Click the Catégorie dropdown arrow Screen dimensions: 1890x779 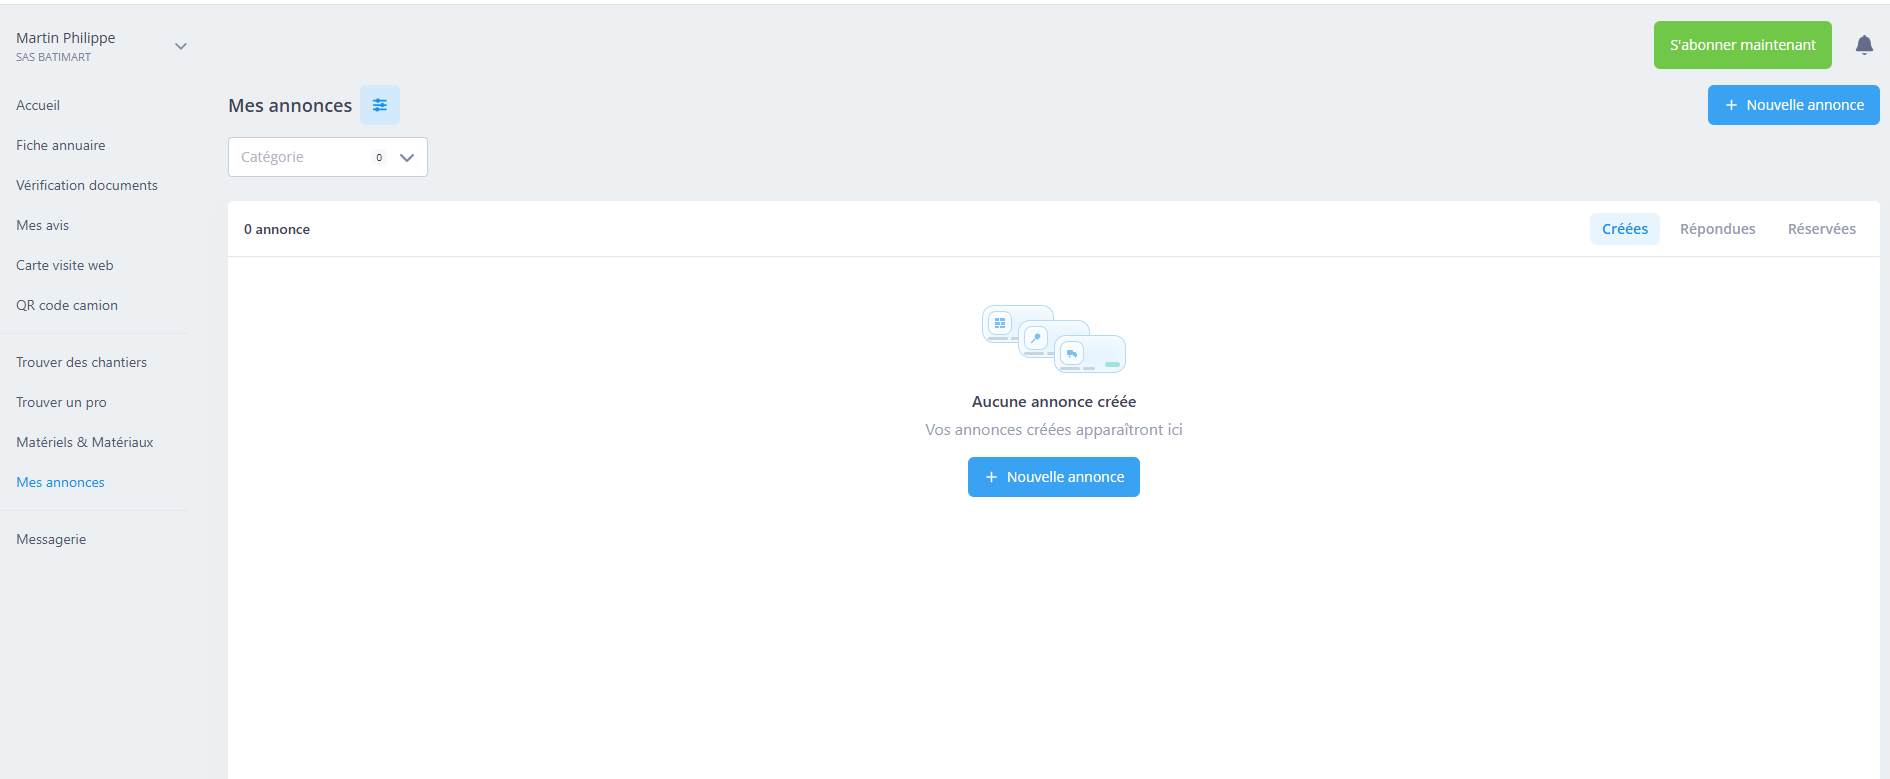pos(407,157)
